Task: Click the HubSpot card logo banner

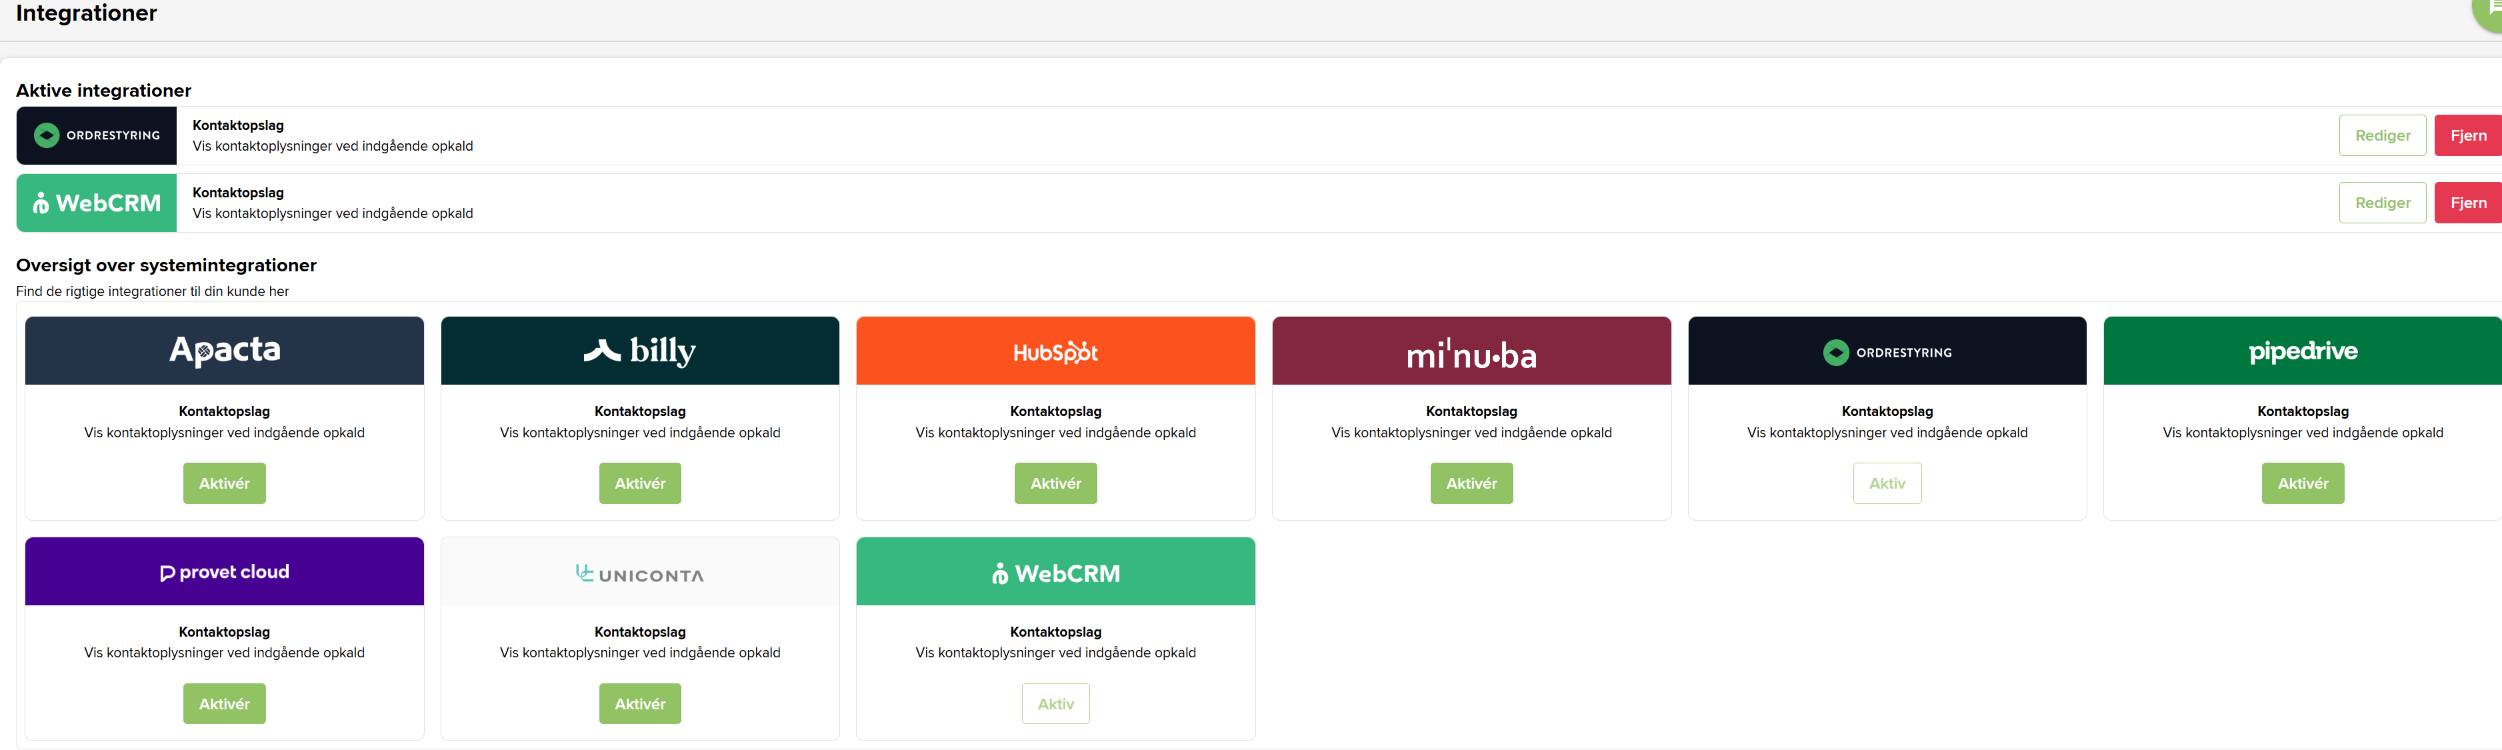Action: tap(1056, 351)
